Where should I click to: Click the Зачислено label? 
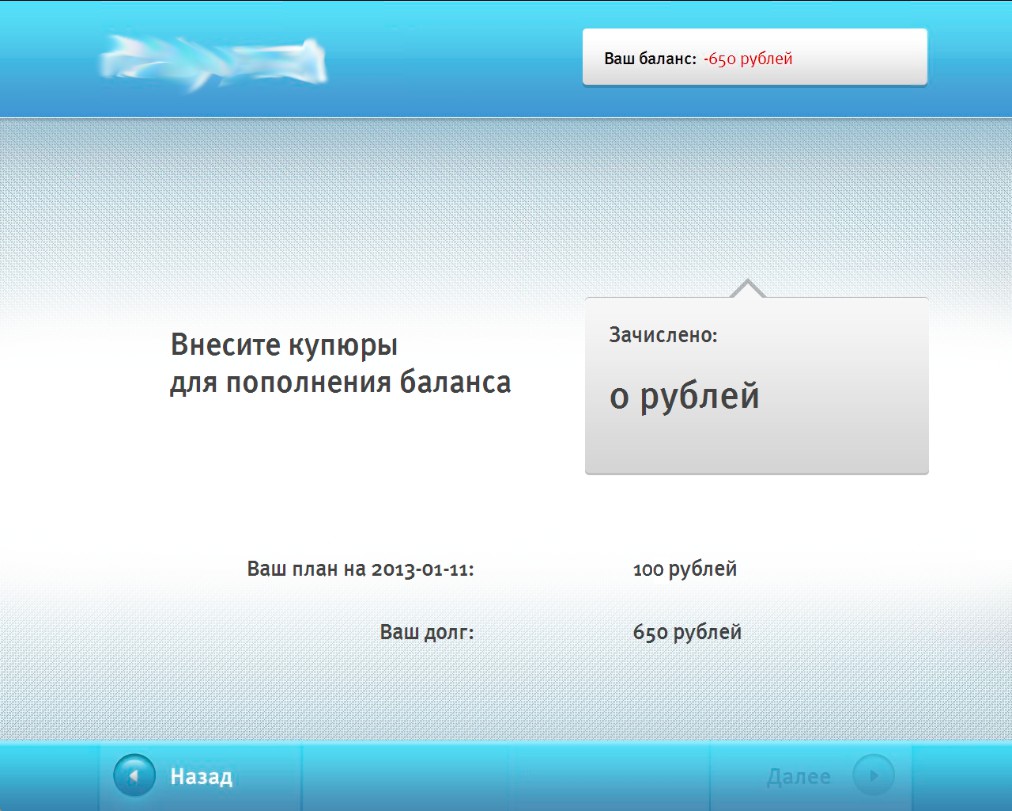click(x=663, y=335)
